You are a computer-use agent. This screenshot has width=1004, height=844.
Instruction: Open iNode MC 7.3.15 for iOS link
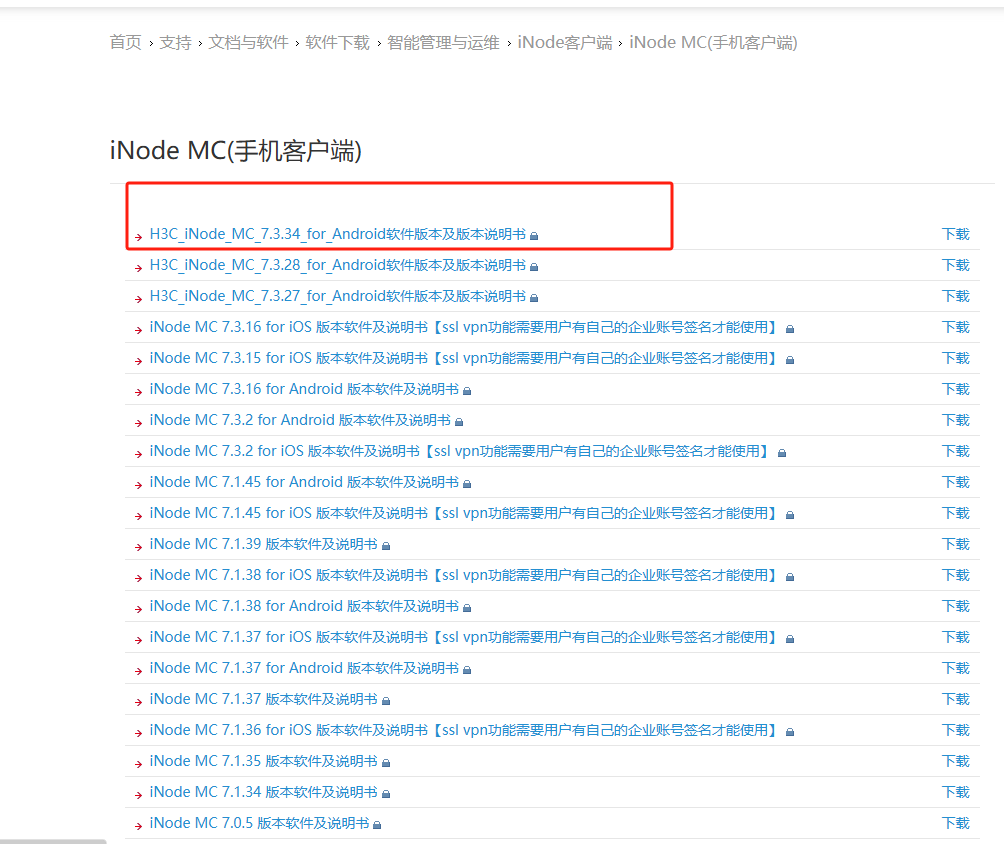pos(465,358)
